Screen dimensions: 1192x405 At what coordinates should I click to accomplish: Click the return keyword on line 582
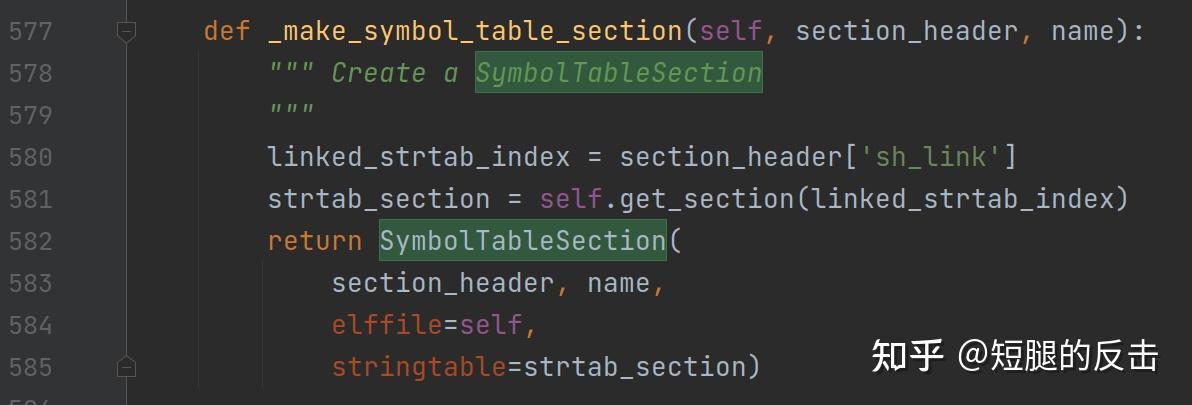tap(314, 241)
